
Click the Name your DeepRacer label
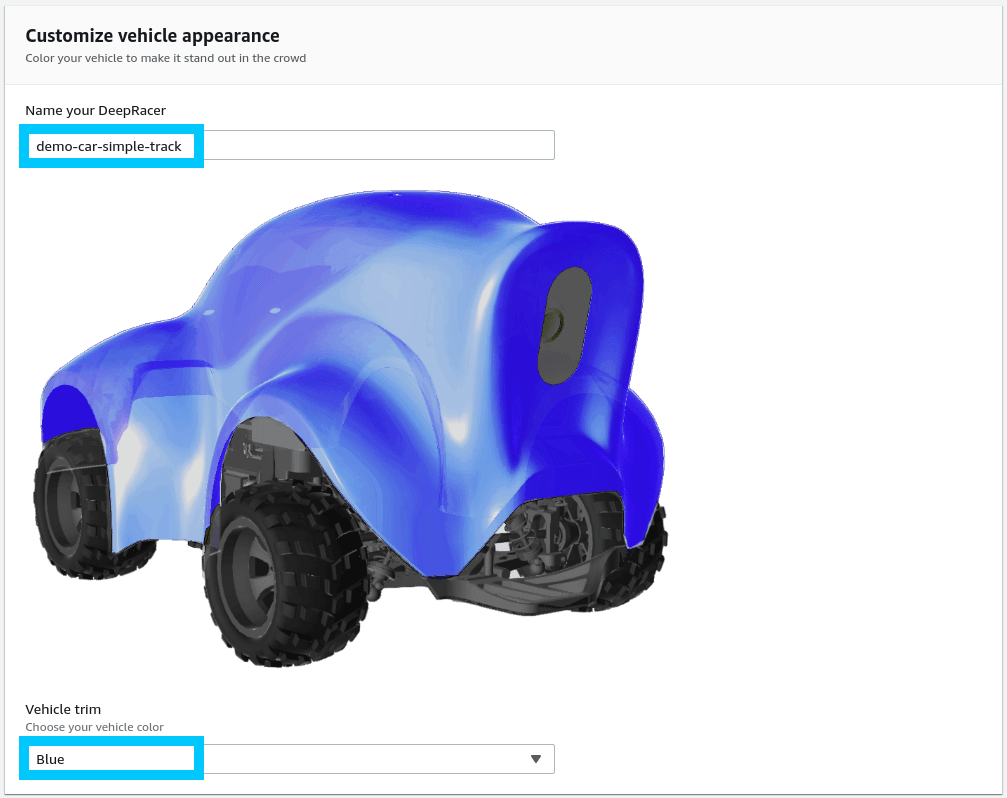(x=95, y=110)
